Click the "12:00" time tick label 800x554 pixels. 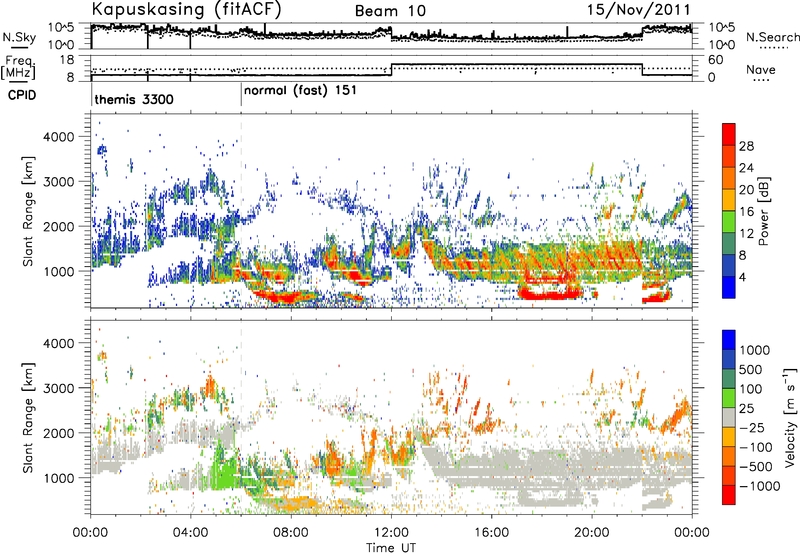click(391, 533)
